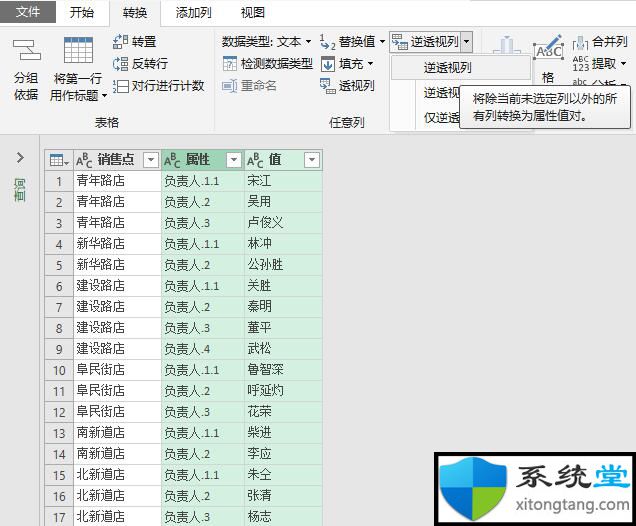Click cell 朱仝 in row 15
This screenshot has height=526, width=636.
pyautogui.click(x=283, y=475)
